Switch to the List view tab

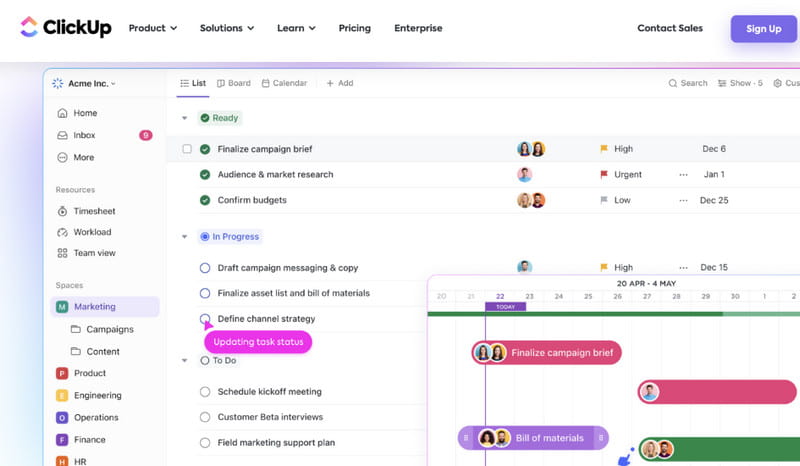pyautogui.click(x=193, y=83)
